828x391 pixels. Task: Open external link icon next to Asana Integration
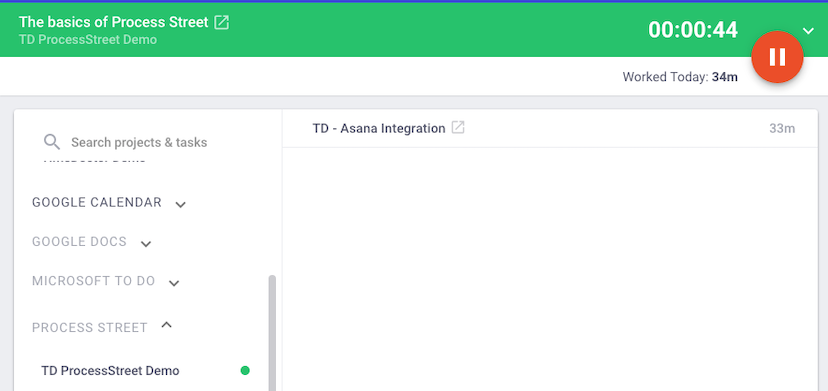pos(458,127)
